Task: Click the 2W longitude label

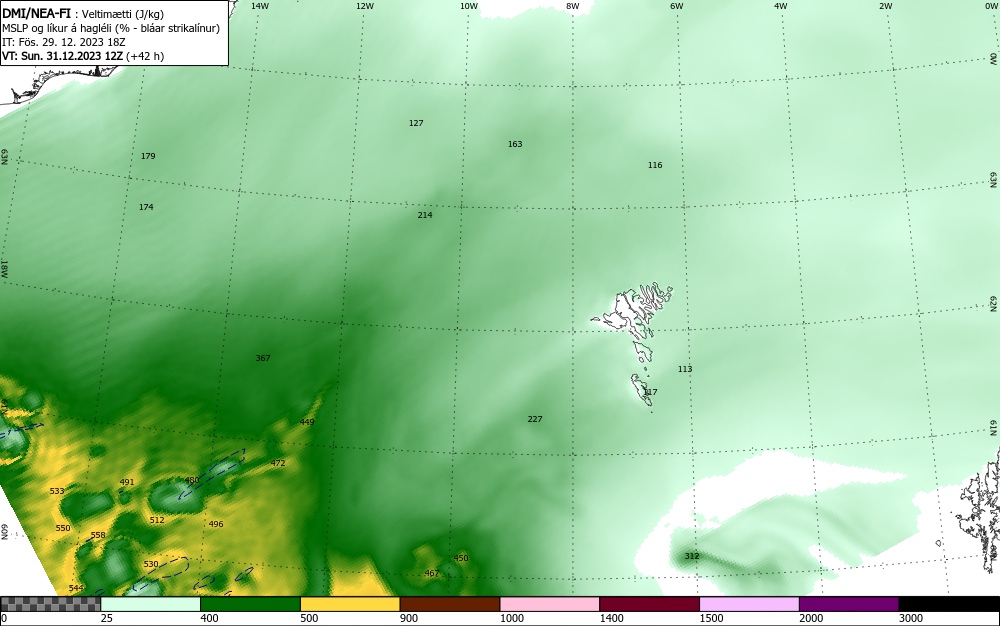Action: pos(885,6)
